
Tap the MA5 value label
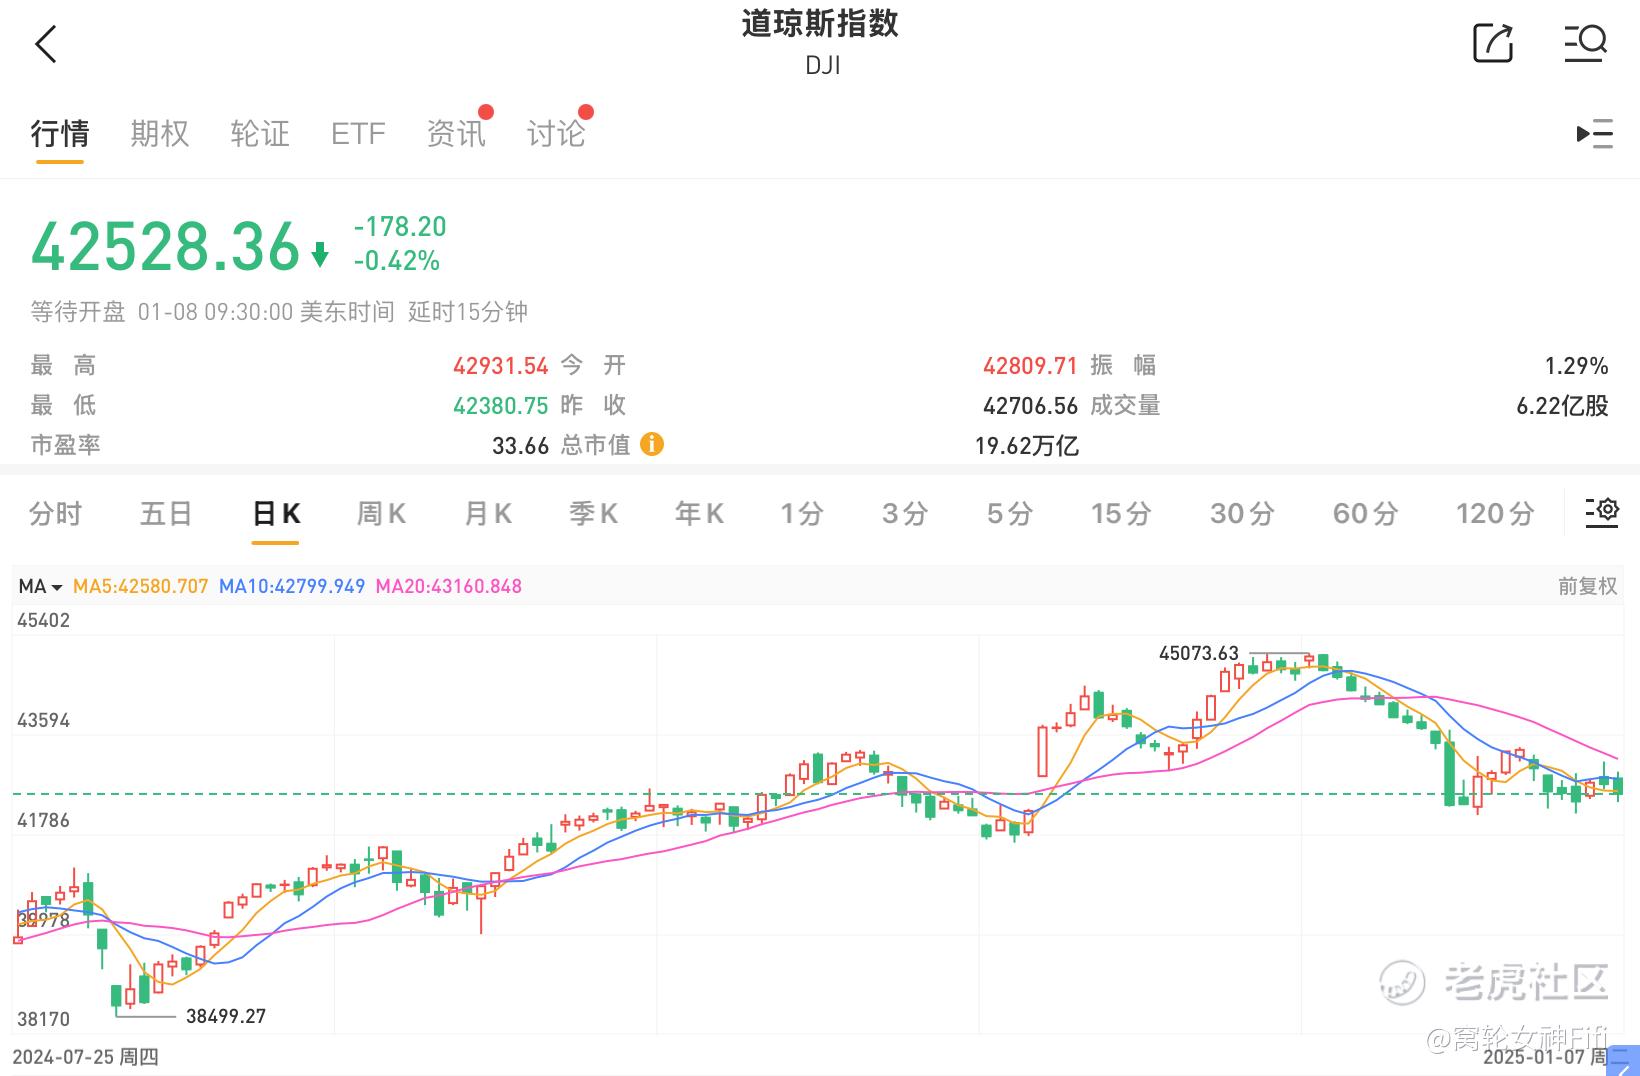point(141,587)
